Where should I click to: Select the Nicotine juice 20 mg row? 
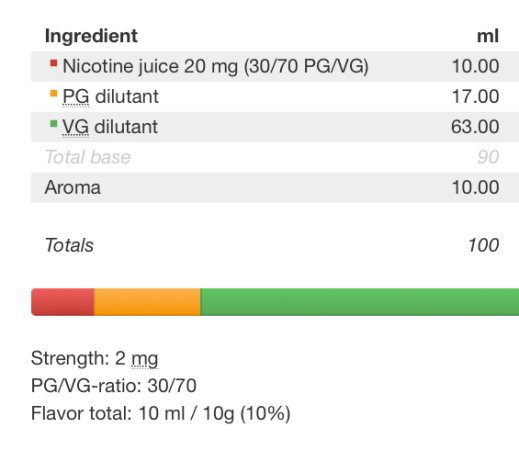[275, 66]
